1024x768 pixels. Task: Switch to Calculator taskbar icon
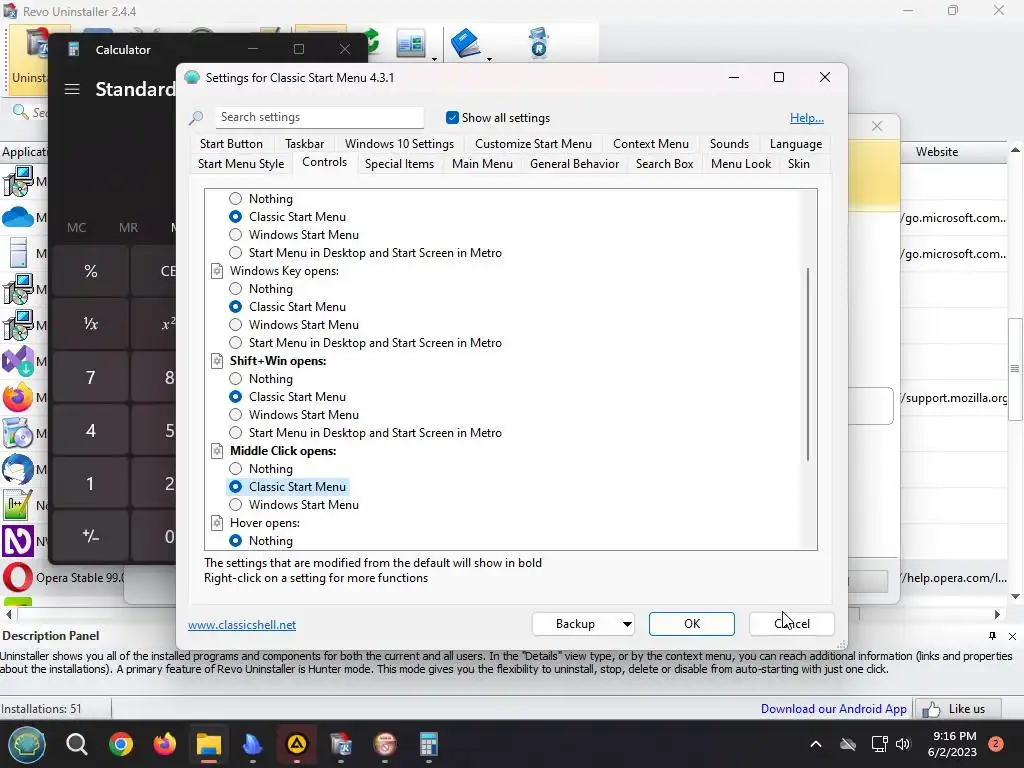(x=428, y=744)
